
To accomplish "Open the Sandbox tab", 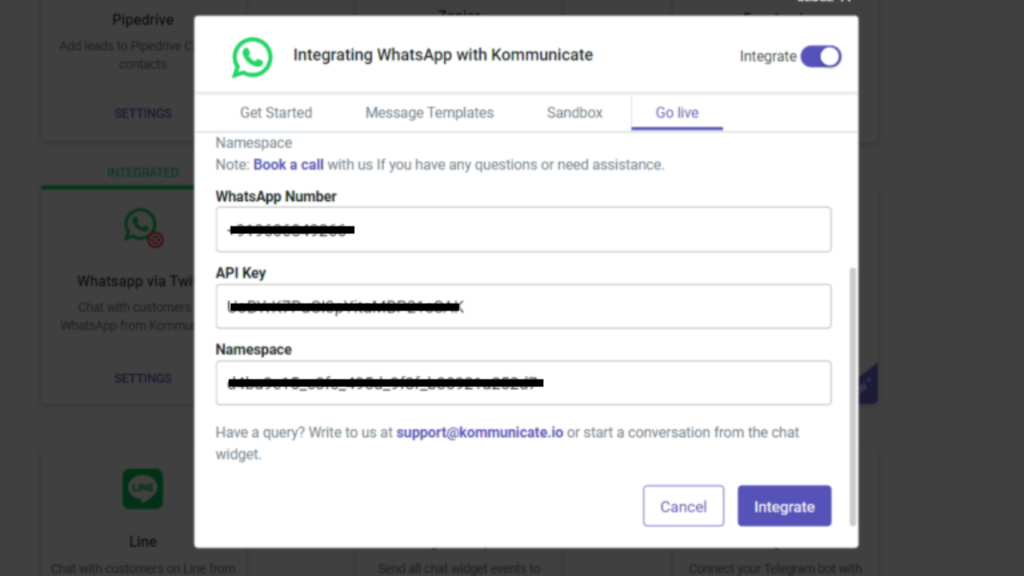I will [x=575, y=112].
